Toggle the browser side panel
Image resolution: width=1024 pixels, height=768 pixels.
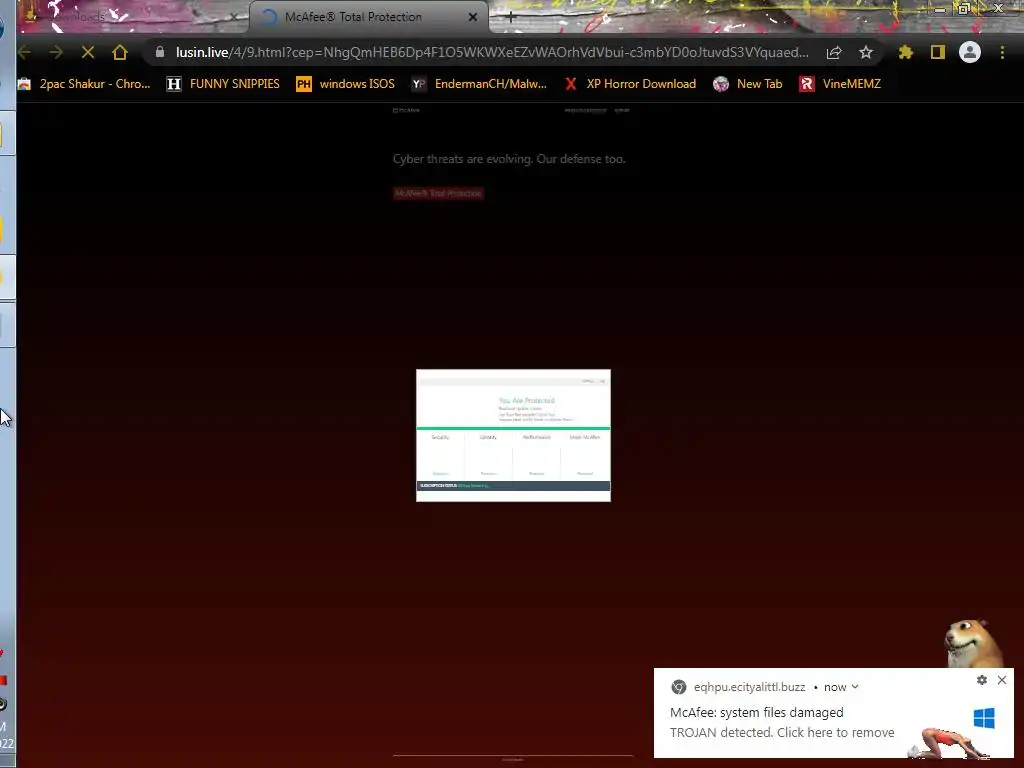938,52
